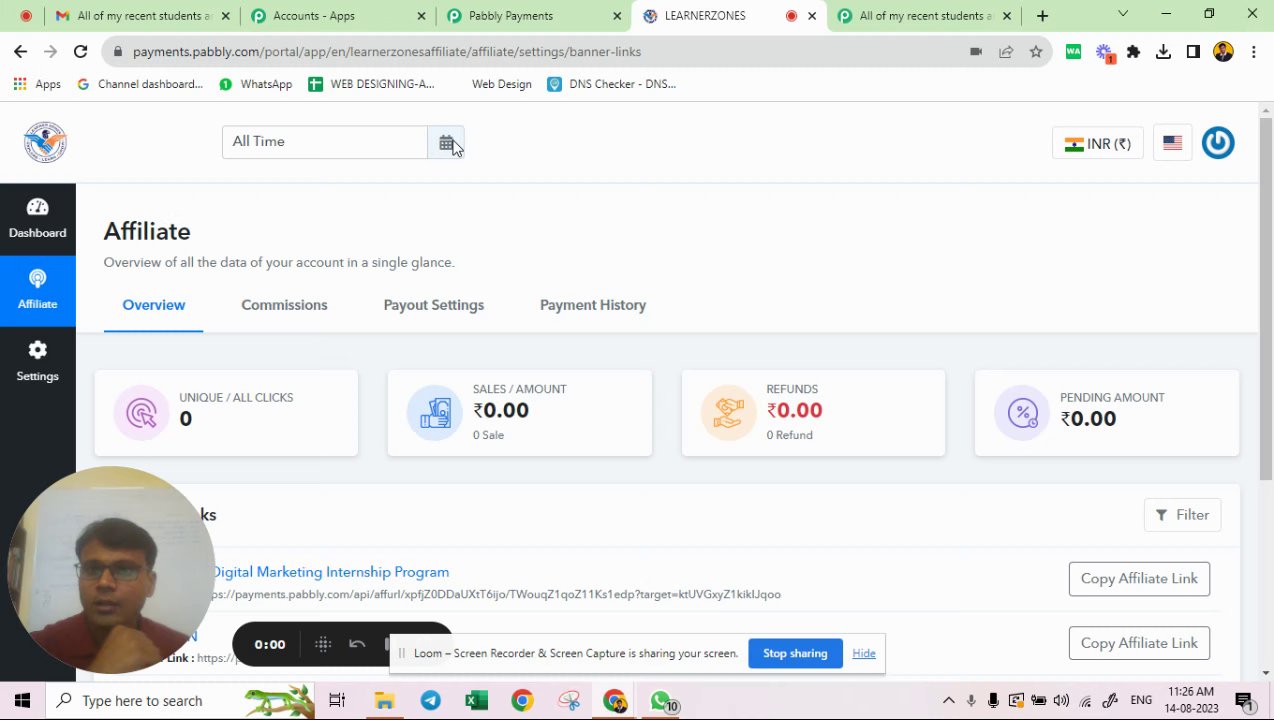Open Apps bookmarks shortcut
Screen dimensions: 1274x720
[x=37, y=84]
